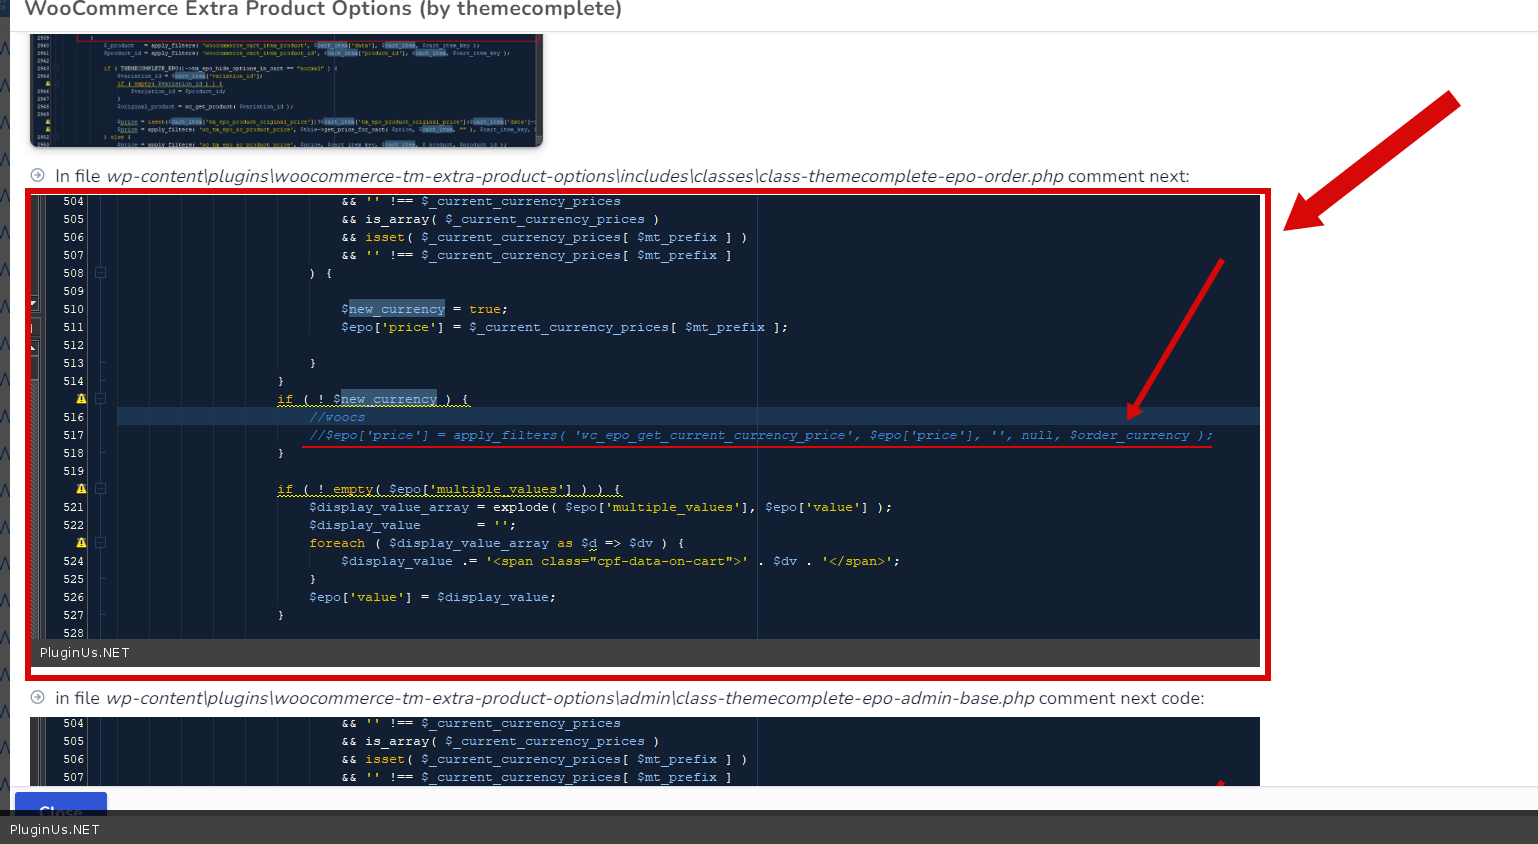Click the class-themecomplete-epo-order.php file path
Viewport: 1538px width, 844px height.
click(585, 176)
